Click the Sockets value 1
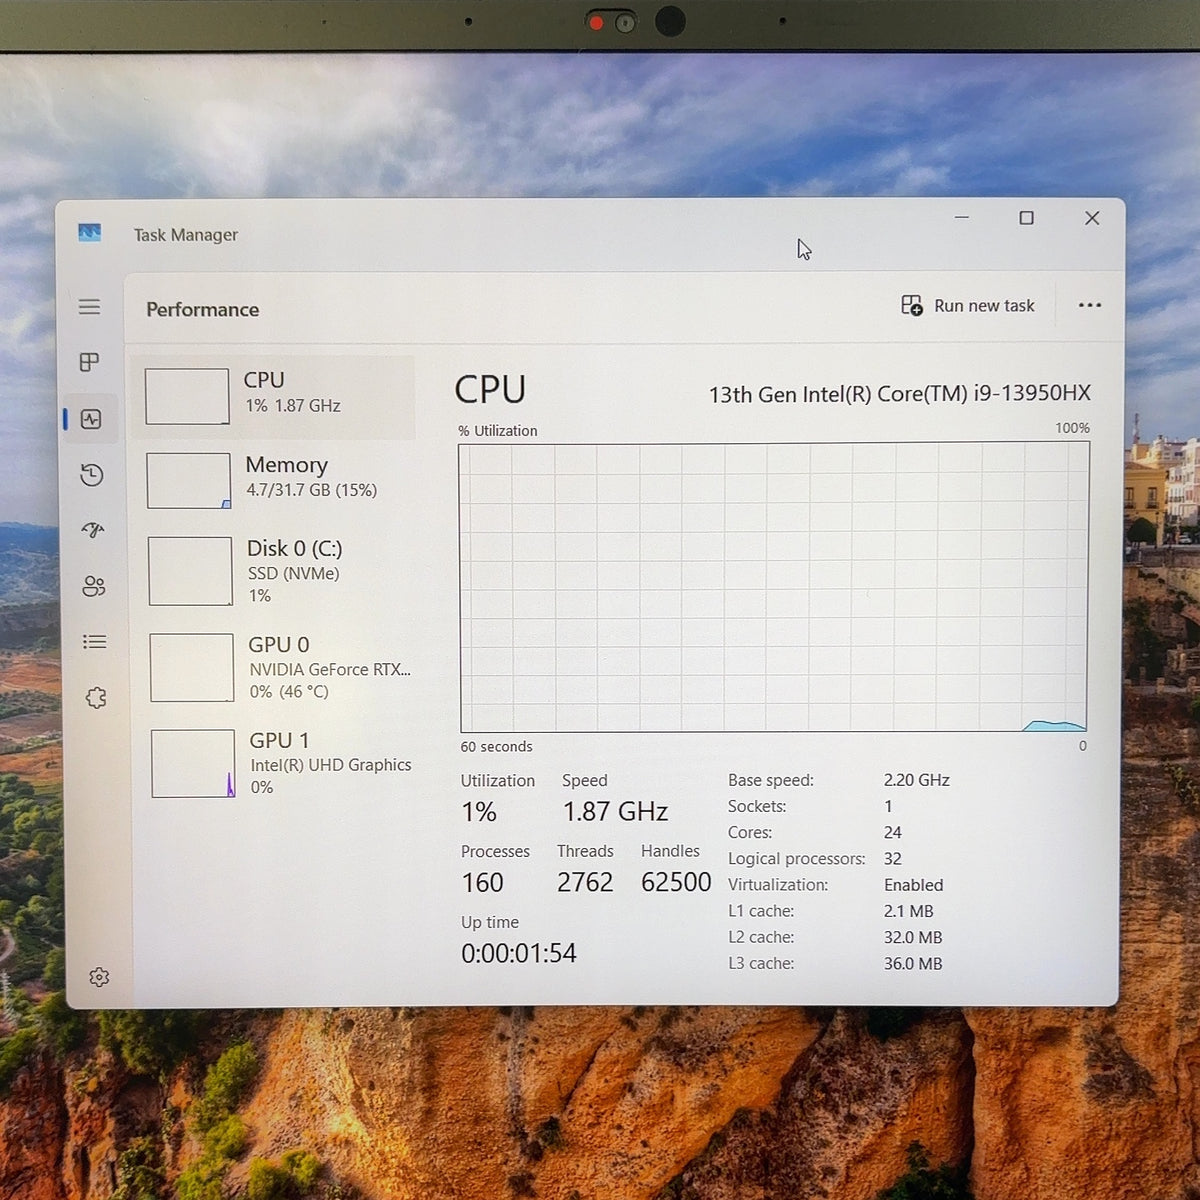Viewport: 1200px width, 1200px height. (888, 806)
